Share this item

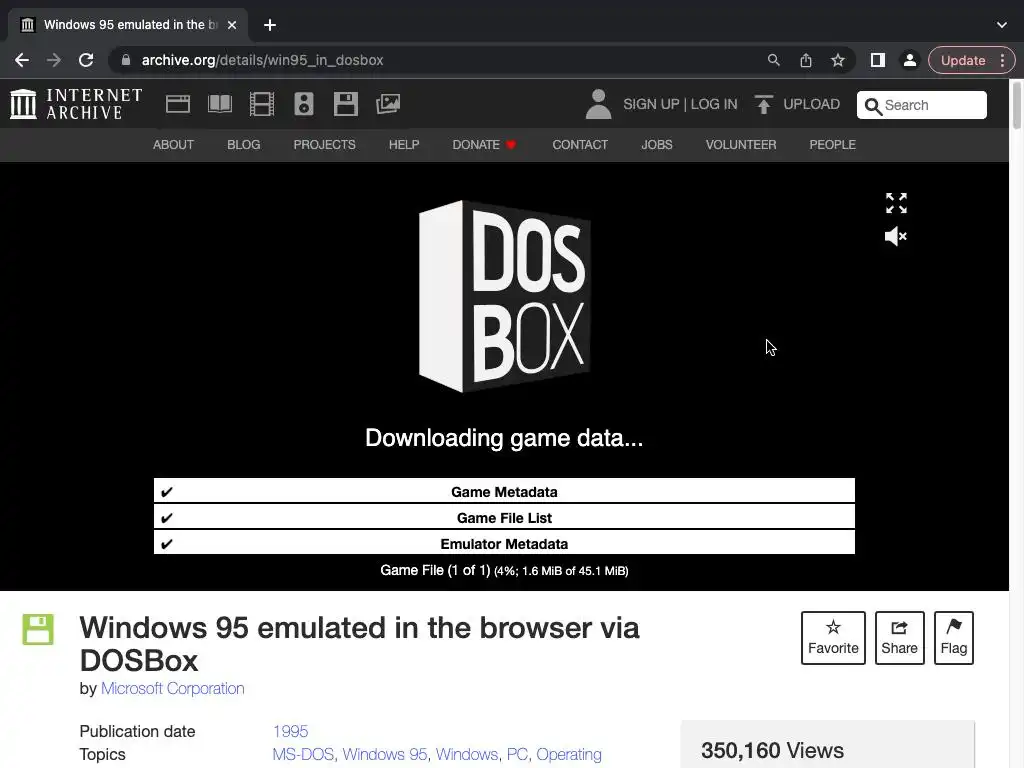[x=899, y=637]
